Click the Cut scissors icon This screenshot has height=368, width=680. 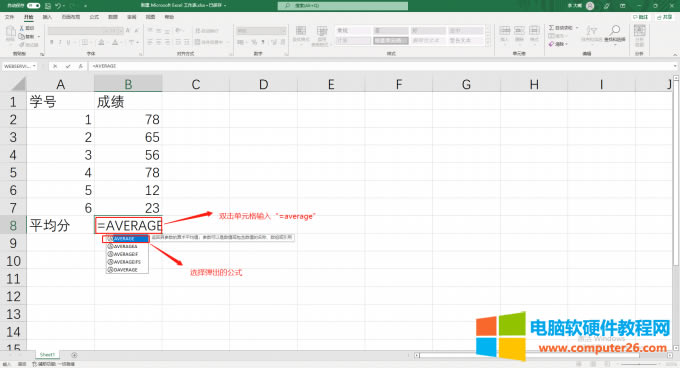click(22, 28)
